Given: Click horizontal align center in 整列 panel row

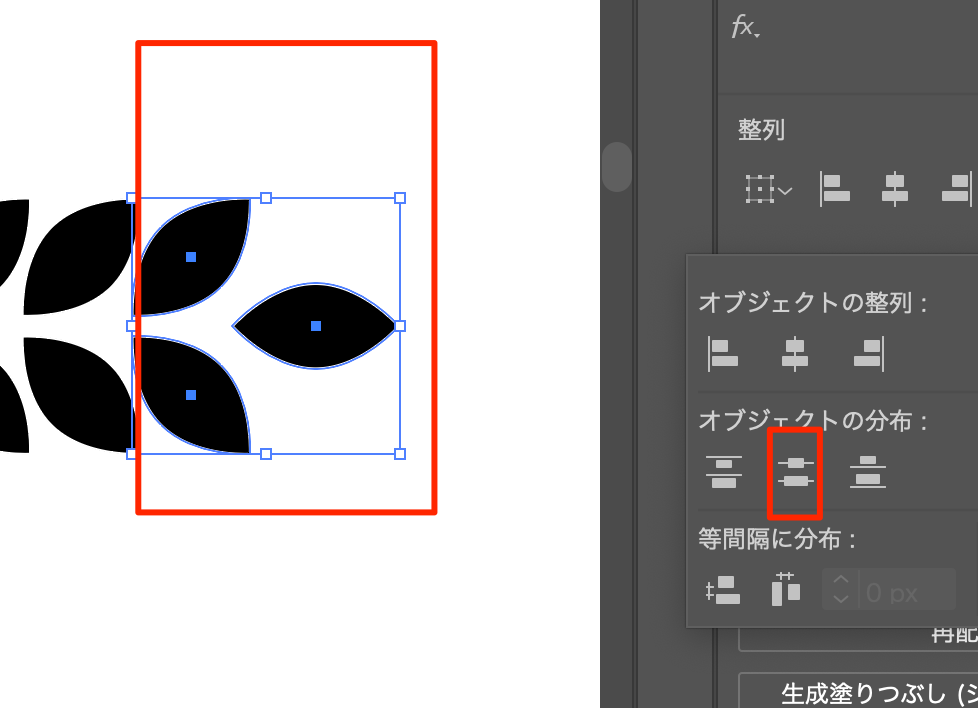Looking at the screenshot, I should [x=894, y=188].
